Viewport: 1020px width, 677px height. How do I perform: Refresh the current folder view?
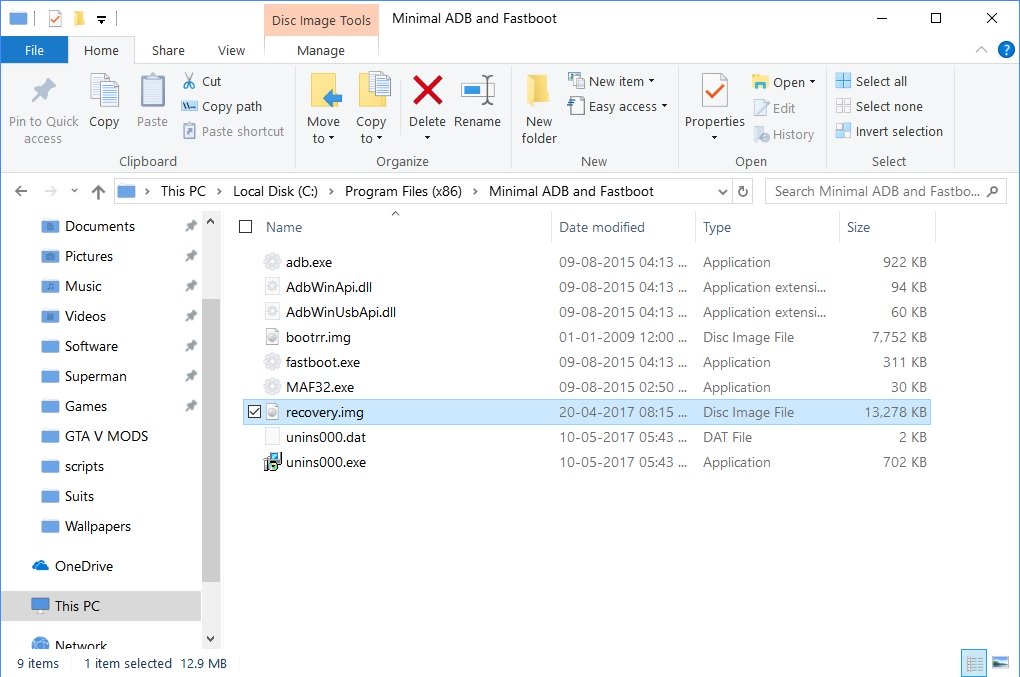(x=743, y=191)
